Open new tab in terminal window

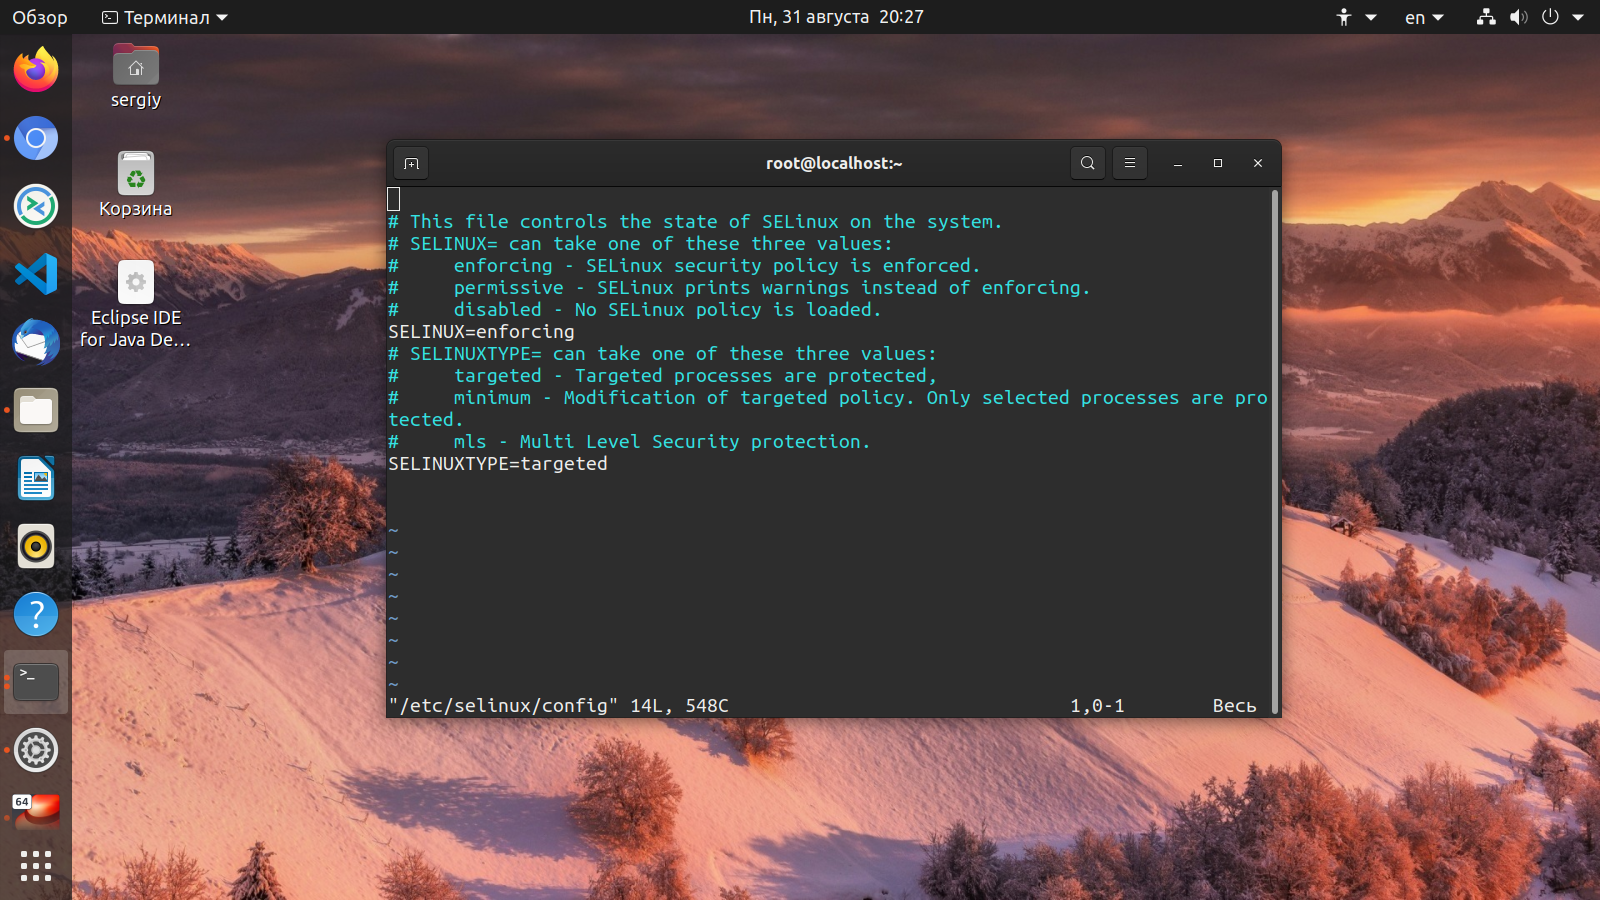coord(411,163)
